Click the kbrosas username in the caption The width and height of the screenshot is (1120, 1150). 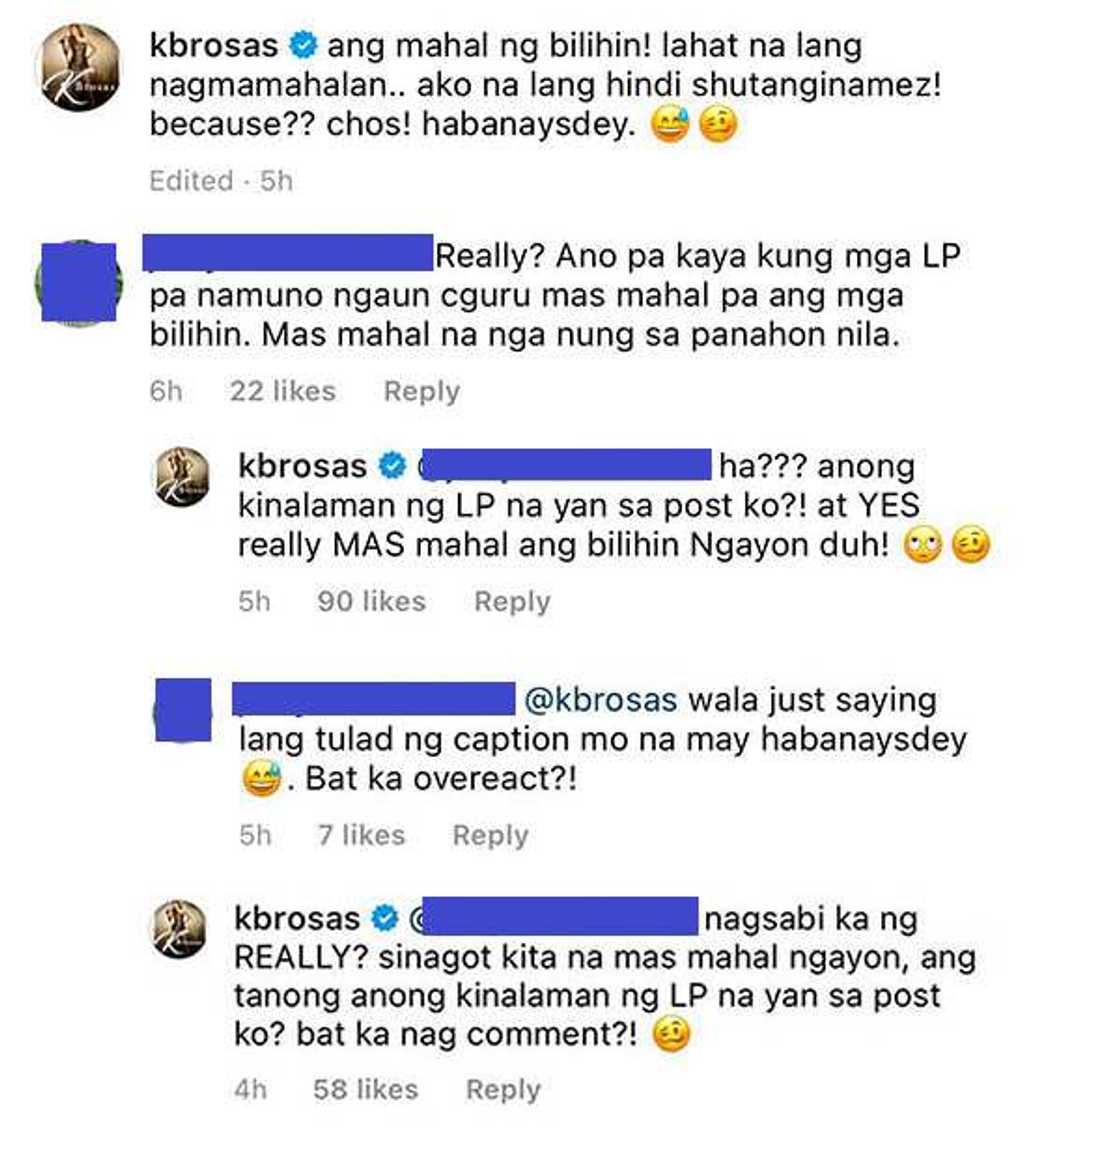pyautogui.click(x=213, y=45)
